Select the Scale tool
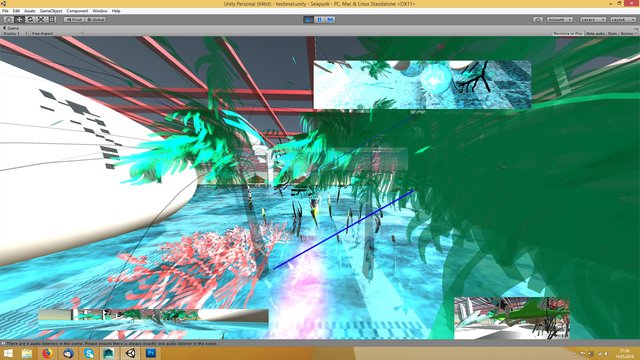 (x=41, y=20)
